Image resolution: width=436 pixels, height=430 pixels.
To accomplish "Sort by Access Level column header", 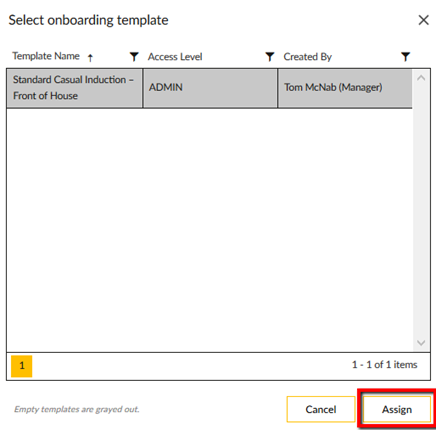I will (x=175, y=57).
